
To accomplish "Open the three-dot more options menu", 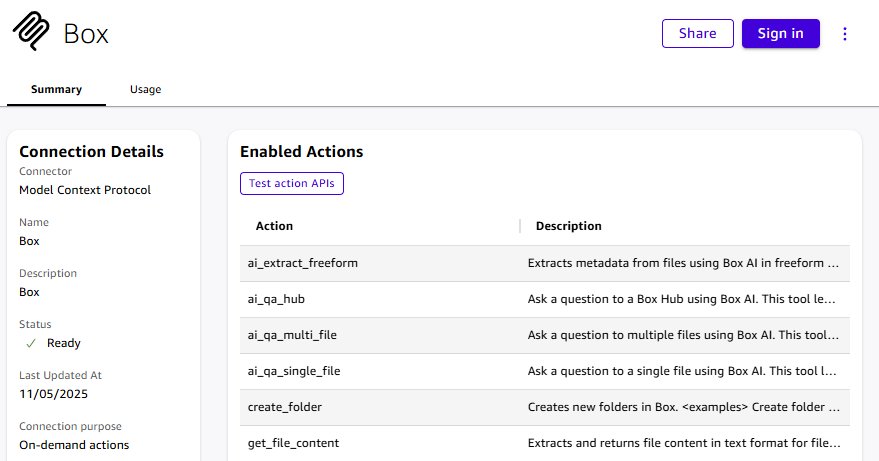I will click(x=845, y=34).
